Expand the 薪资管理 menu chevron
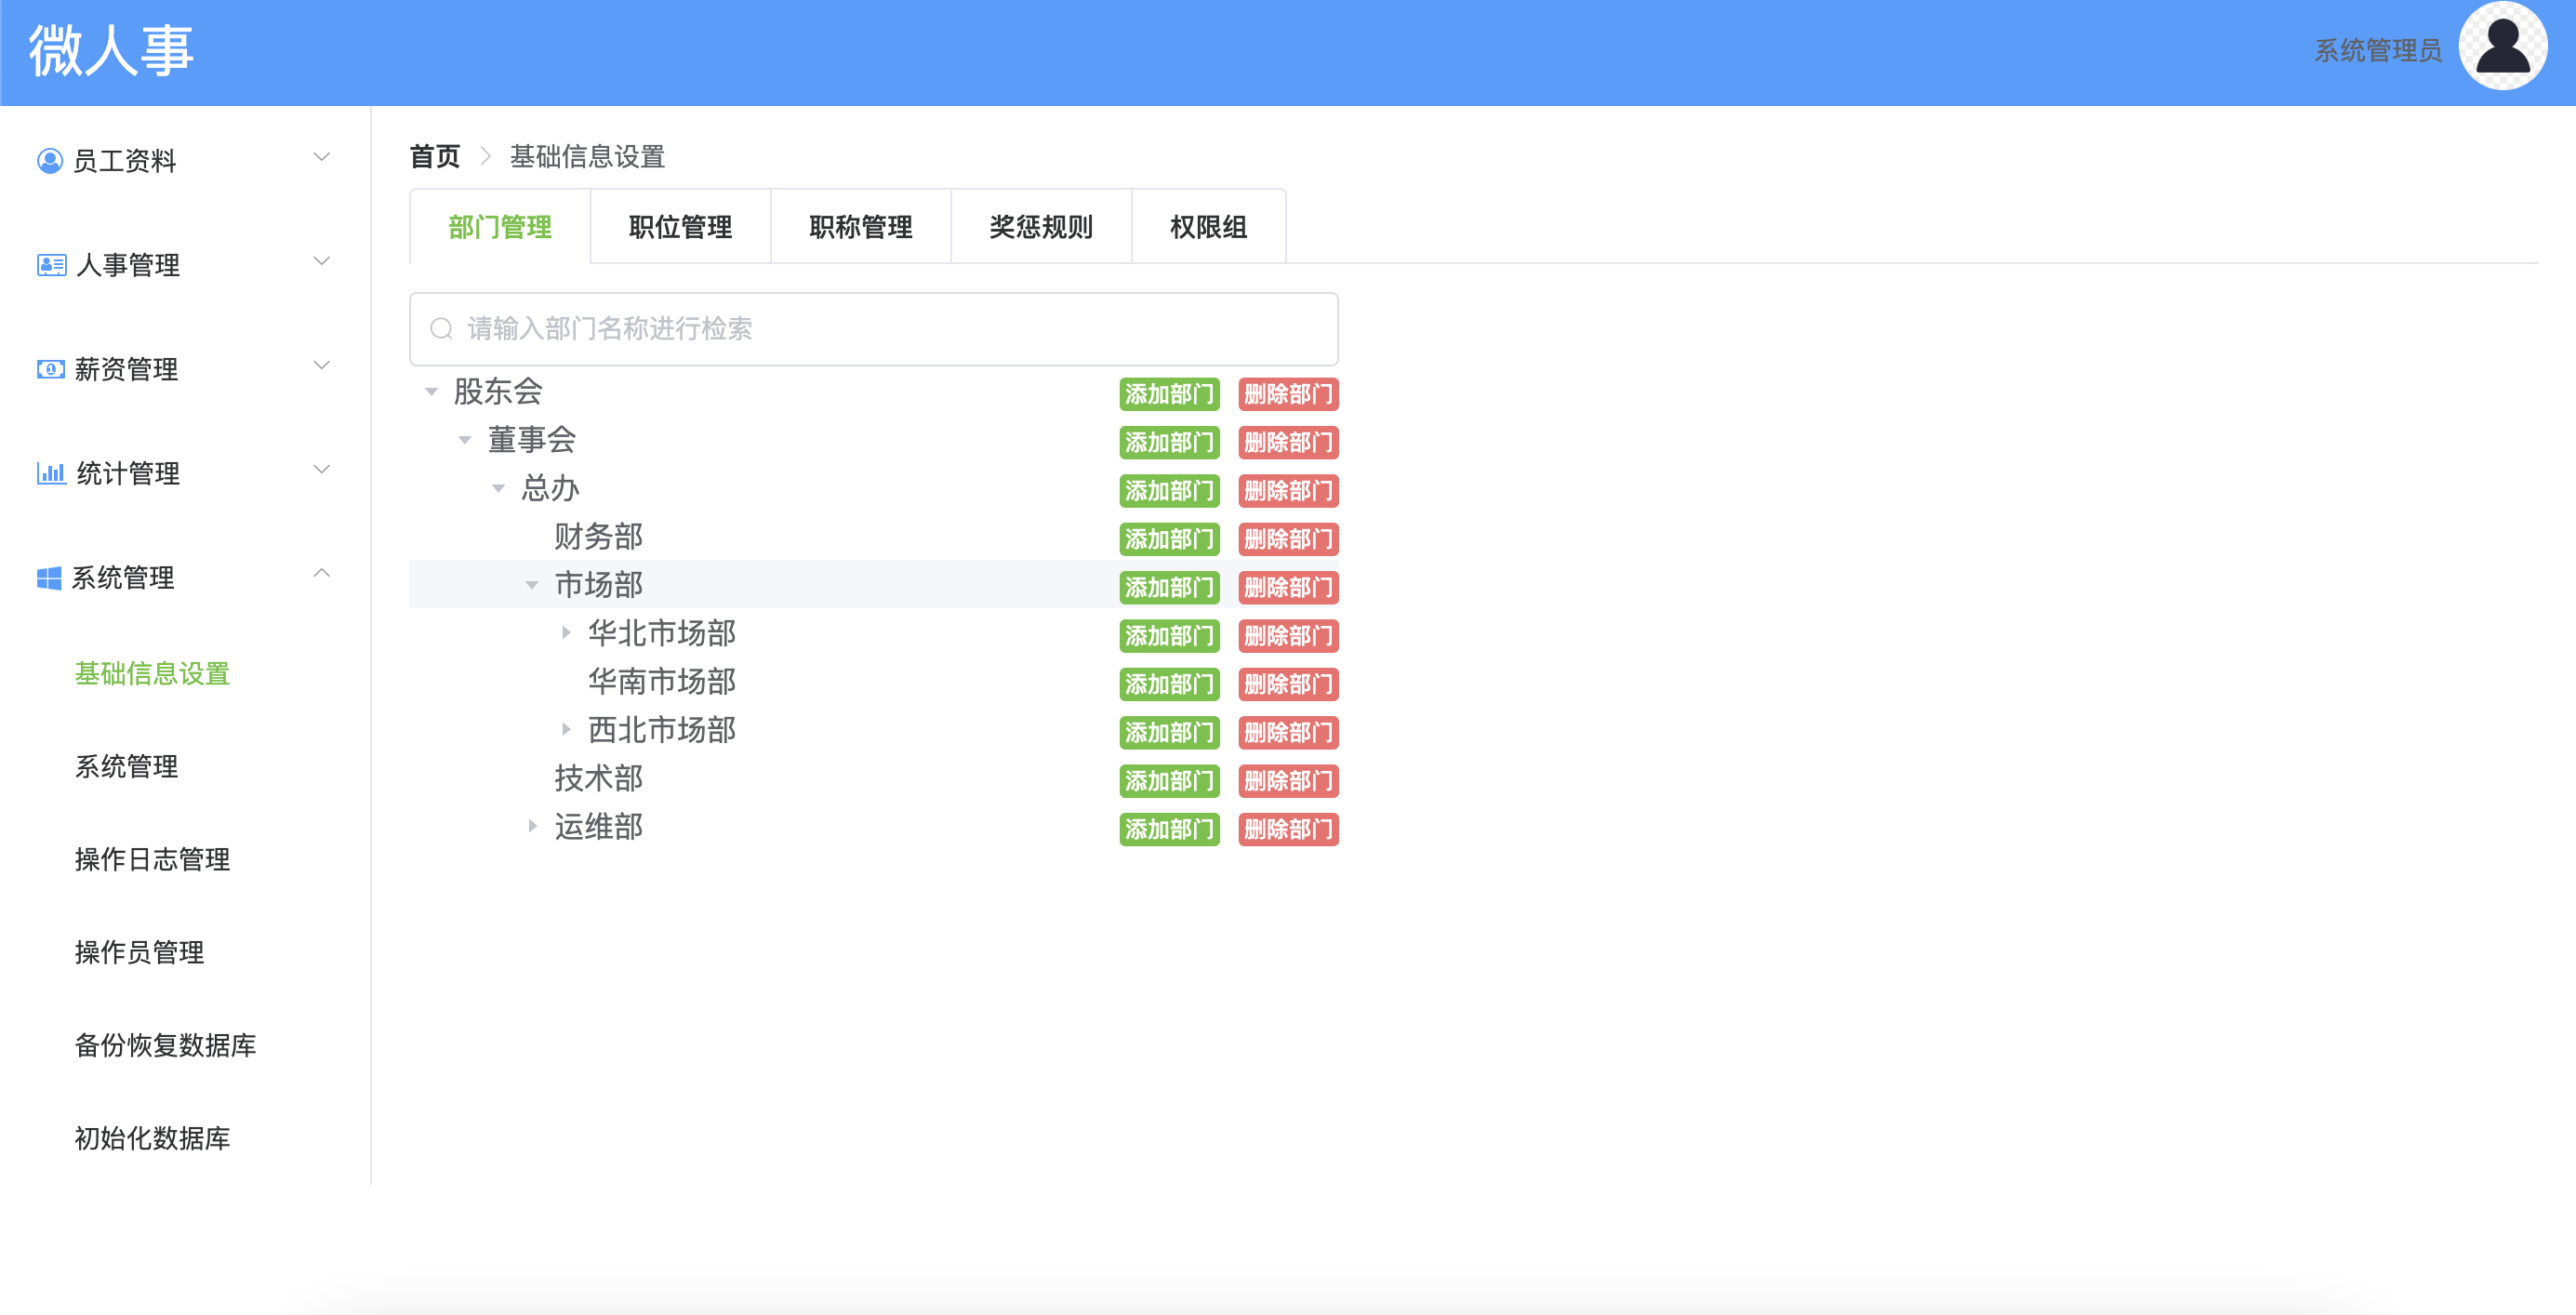Screen dimensions: 2576x1315 [322, 366]
